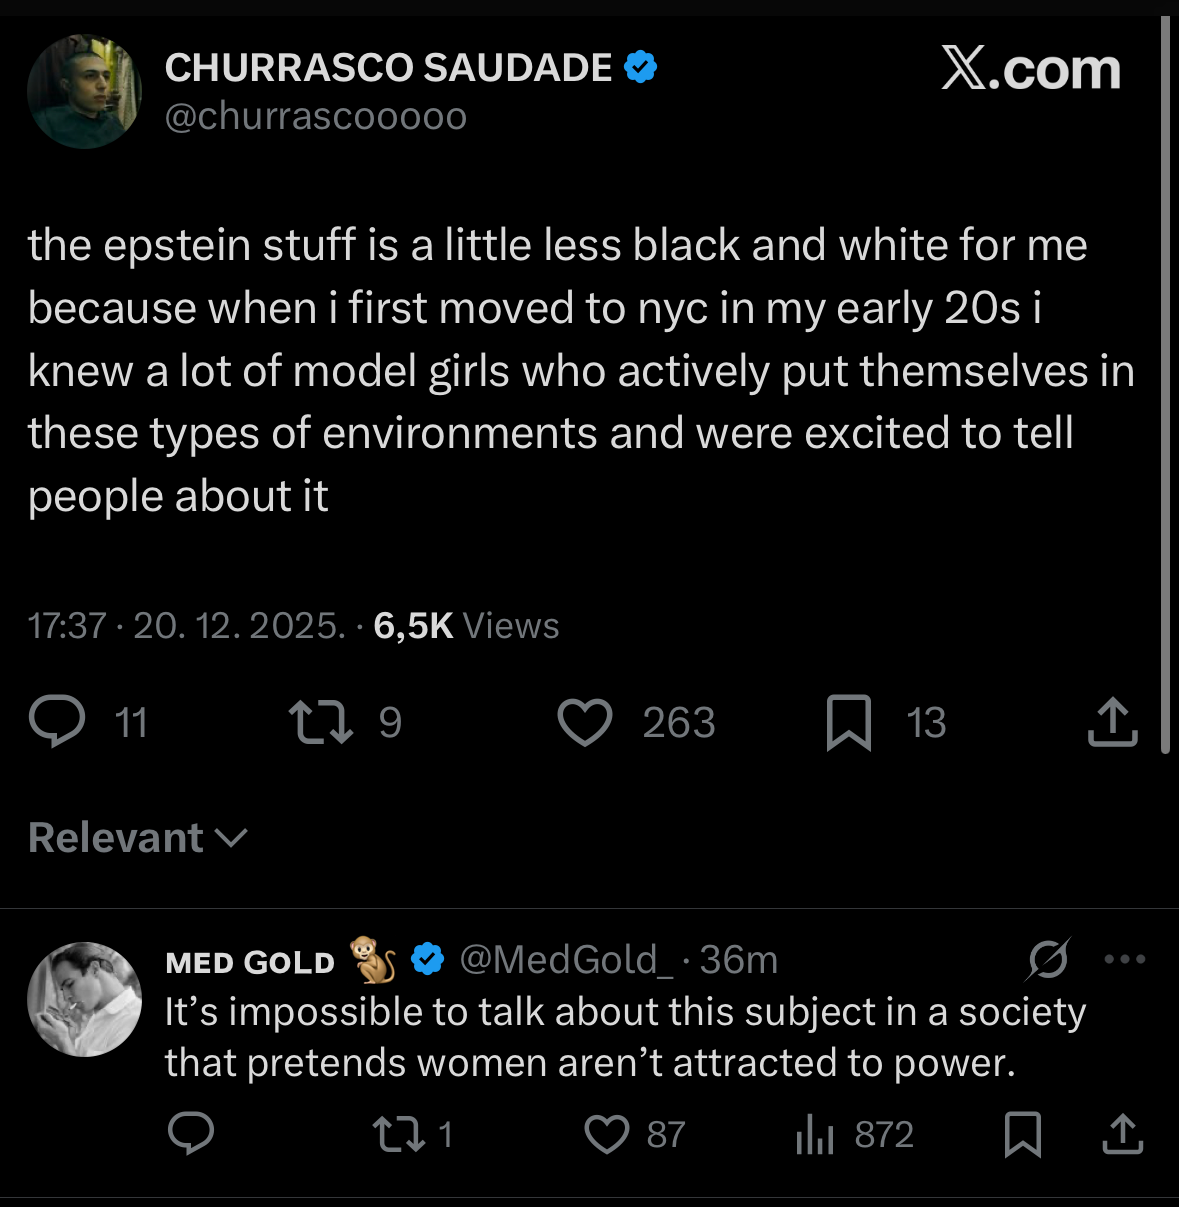Open Grok icon on MedGold reply
The image size is (1179, 1207).
coord(1048,960)
